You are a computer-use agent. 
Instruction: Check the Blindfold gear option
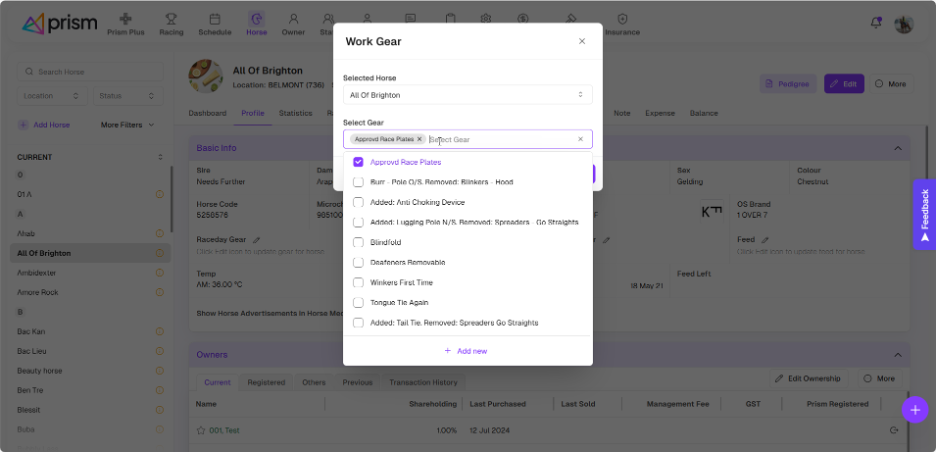(358, 242)
